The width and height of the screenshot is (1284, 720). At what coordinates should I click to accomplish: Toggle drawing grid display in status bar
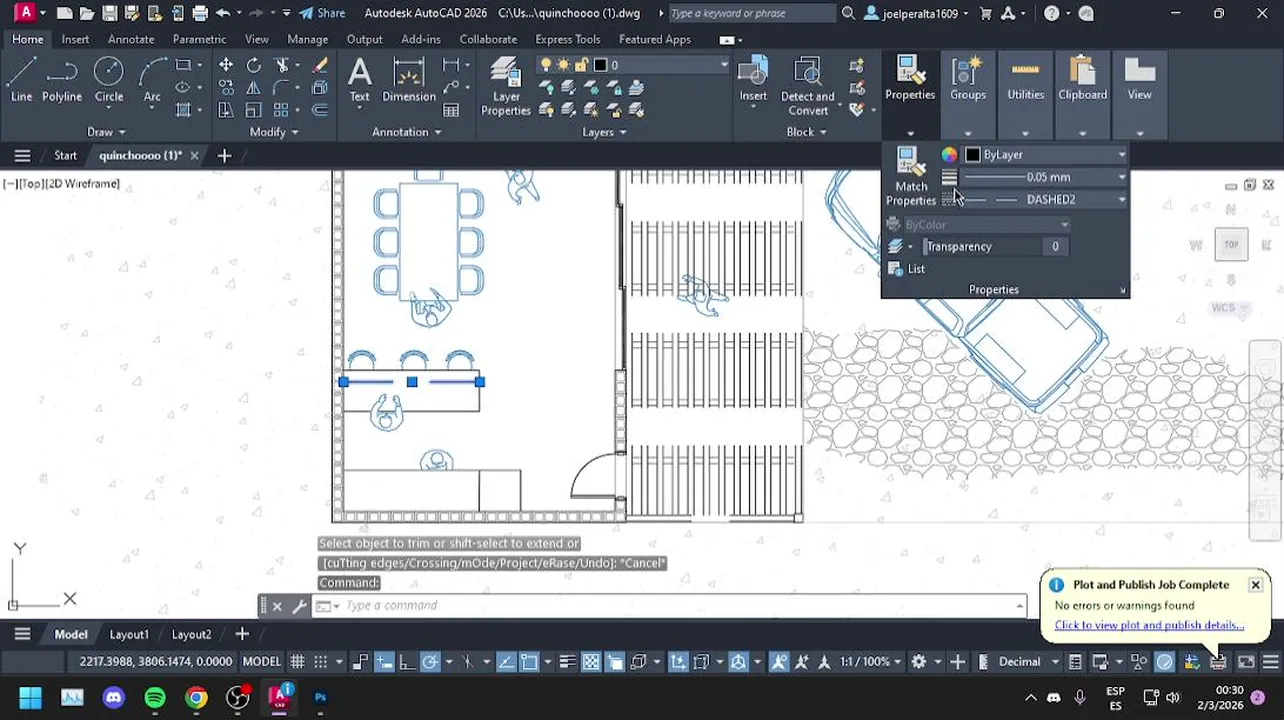[298, 662]
